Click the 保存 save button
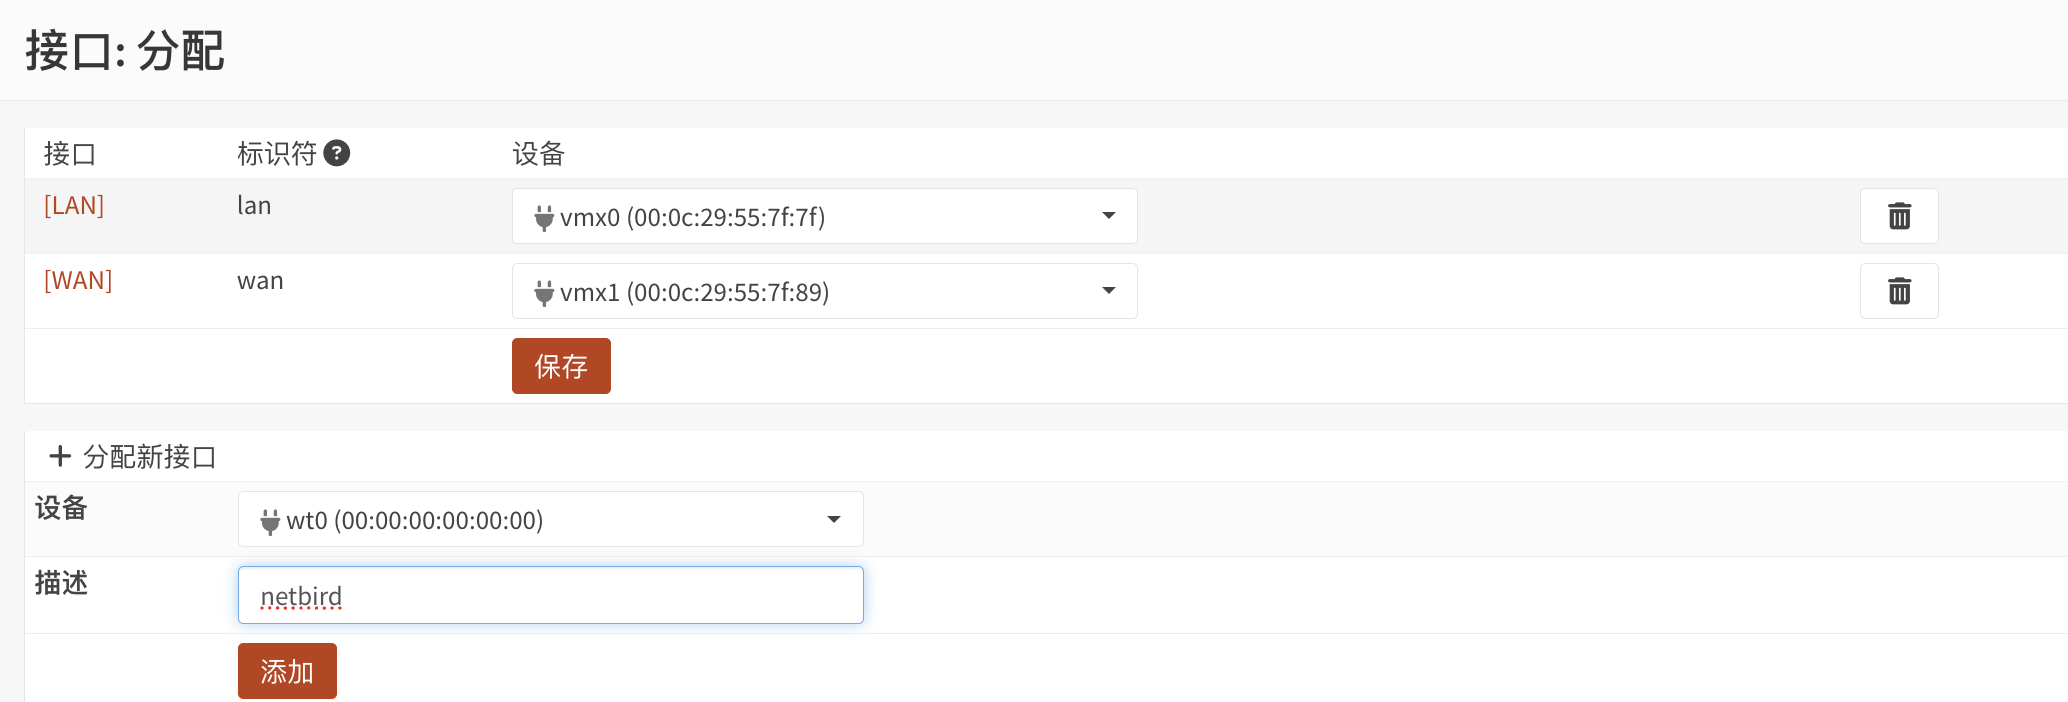 [561, 366]
